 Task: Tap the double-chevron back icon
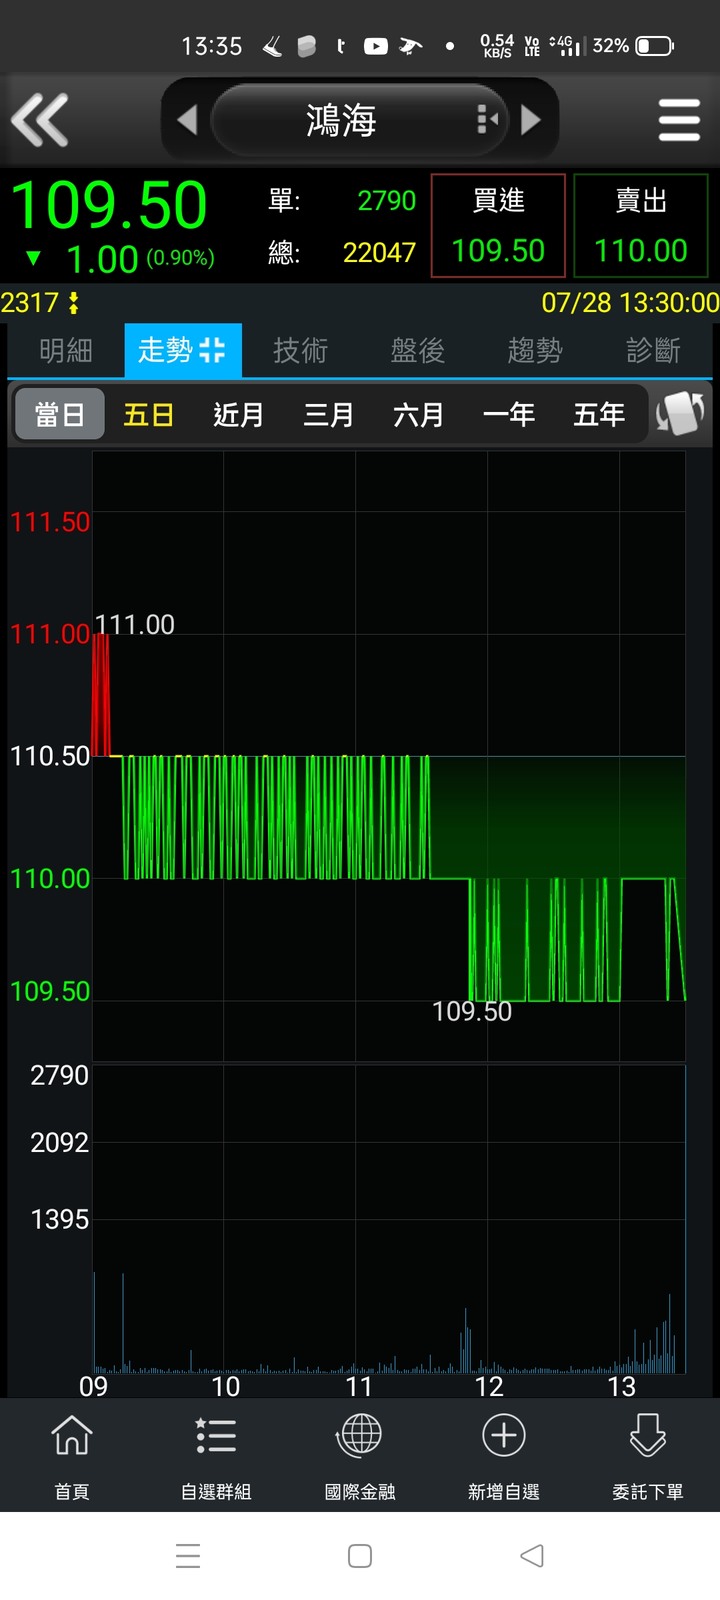[x=40, y=120]
